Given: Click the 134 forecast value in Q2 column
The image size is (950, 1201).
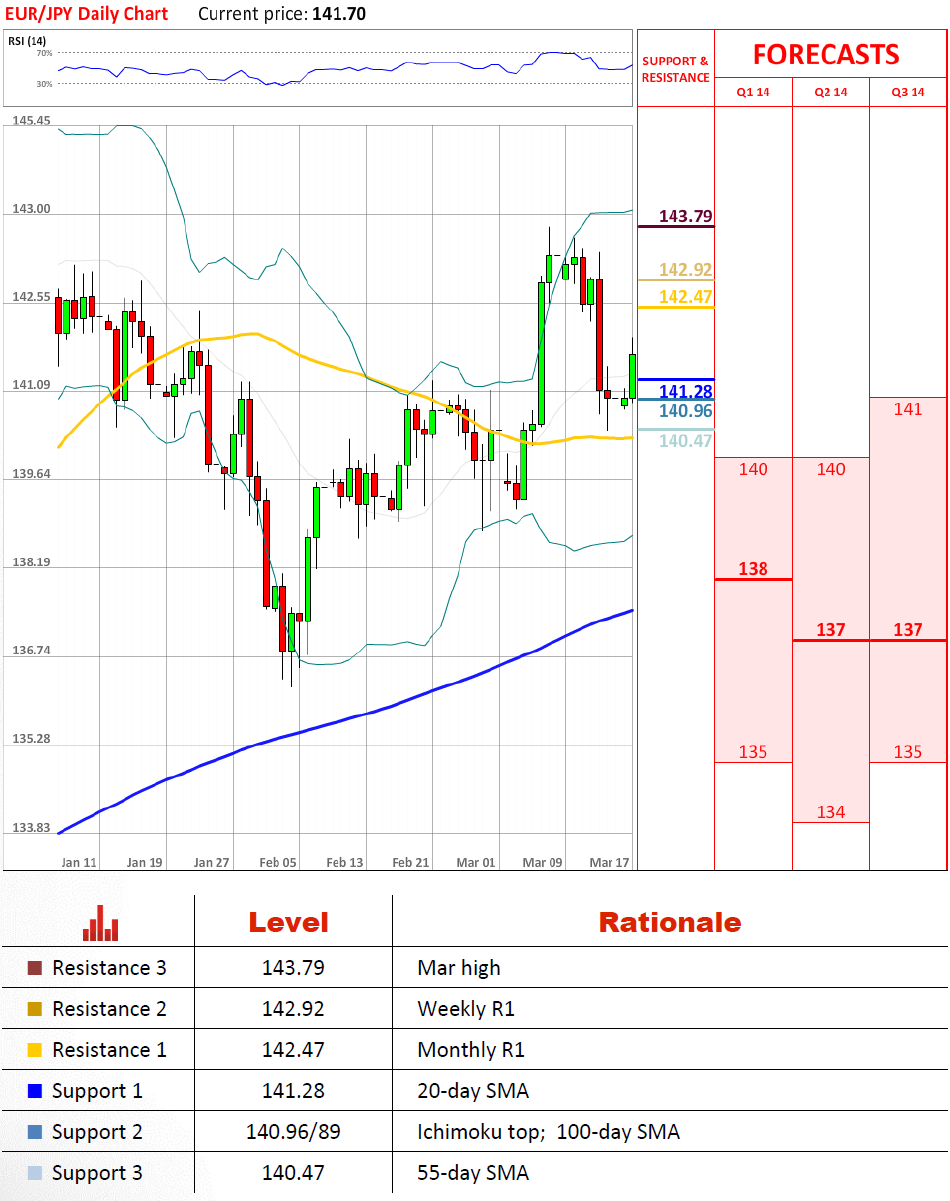Looking at the screenshot, I should 831,812.
